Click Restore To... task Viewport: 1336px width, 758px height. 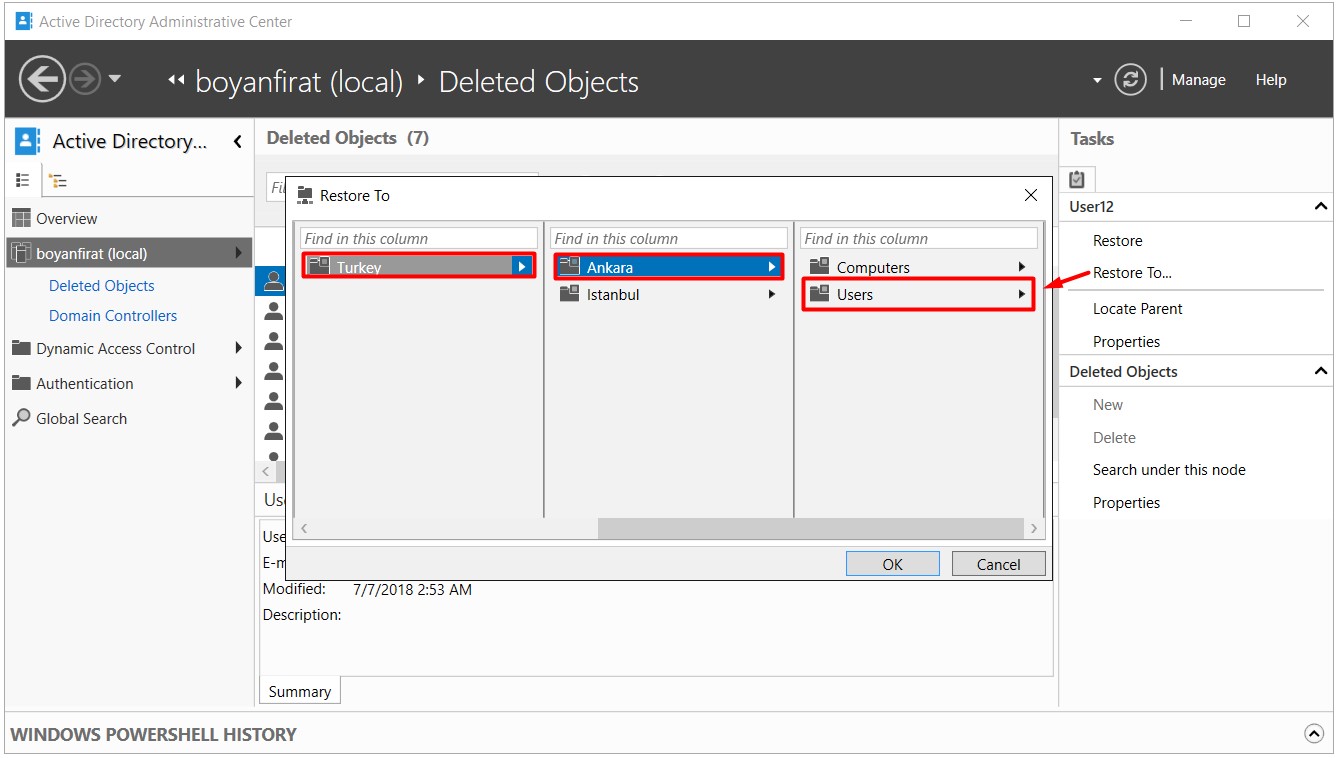(x=1132, y=273)
